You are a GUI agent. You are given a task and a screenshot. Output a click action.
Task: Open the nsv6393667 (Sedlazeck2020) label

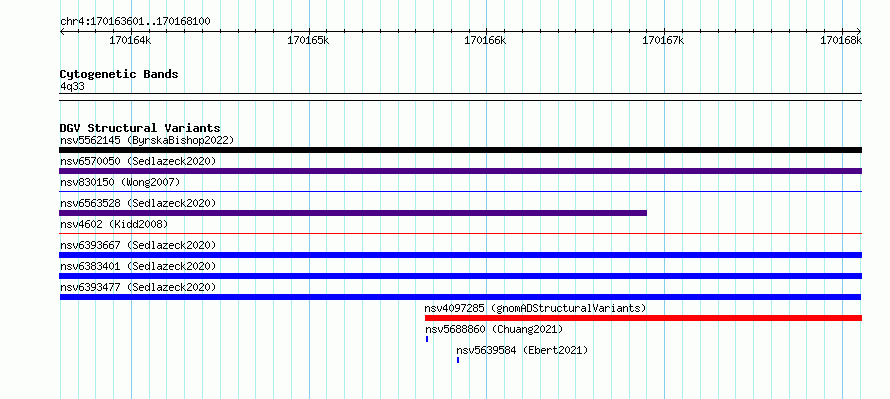coord(138,245)
